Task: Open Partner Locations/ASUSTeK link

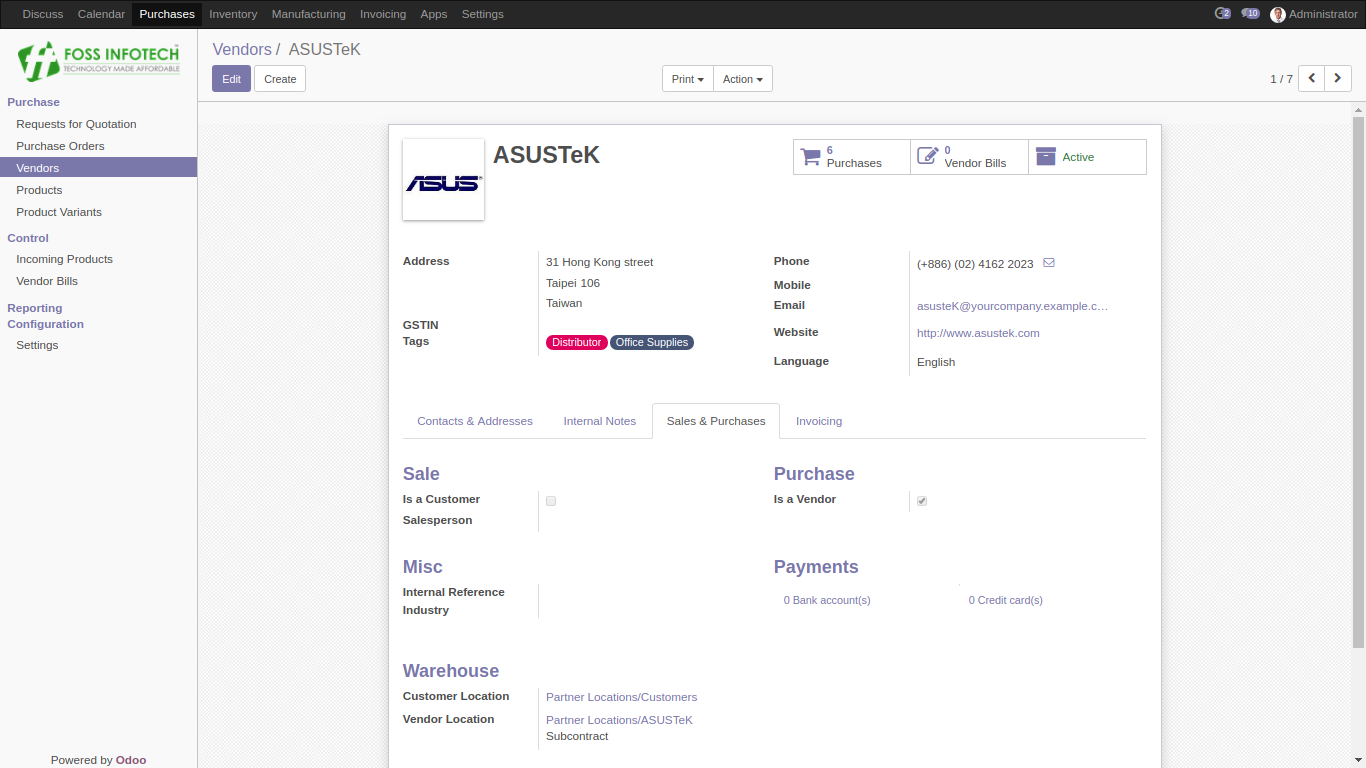Action: point(619,720)
